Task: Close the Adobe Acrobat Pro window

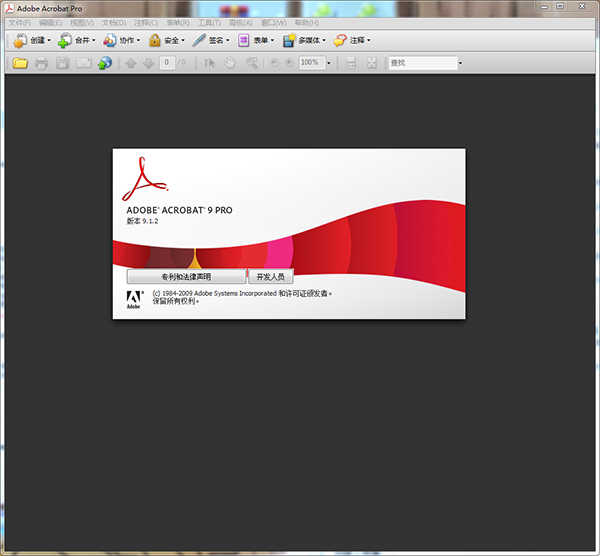Action: pyautogui.click(x=582, y=6)
